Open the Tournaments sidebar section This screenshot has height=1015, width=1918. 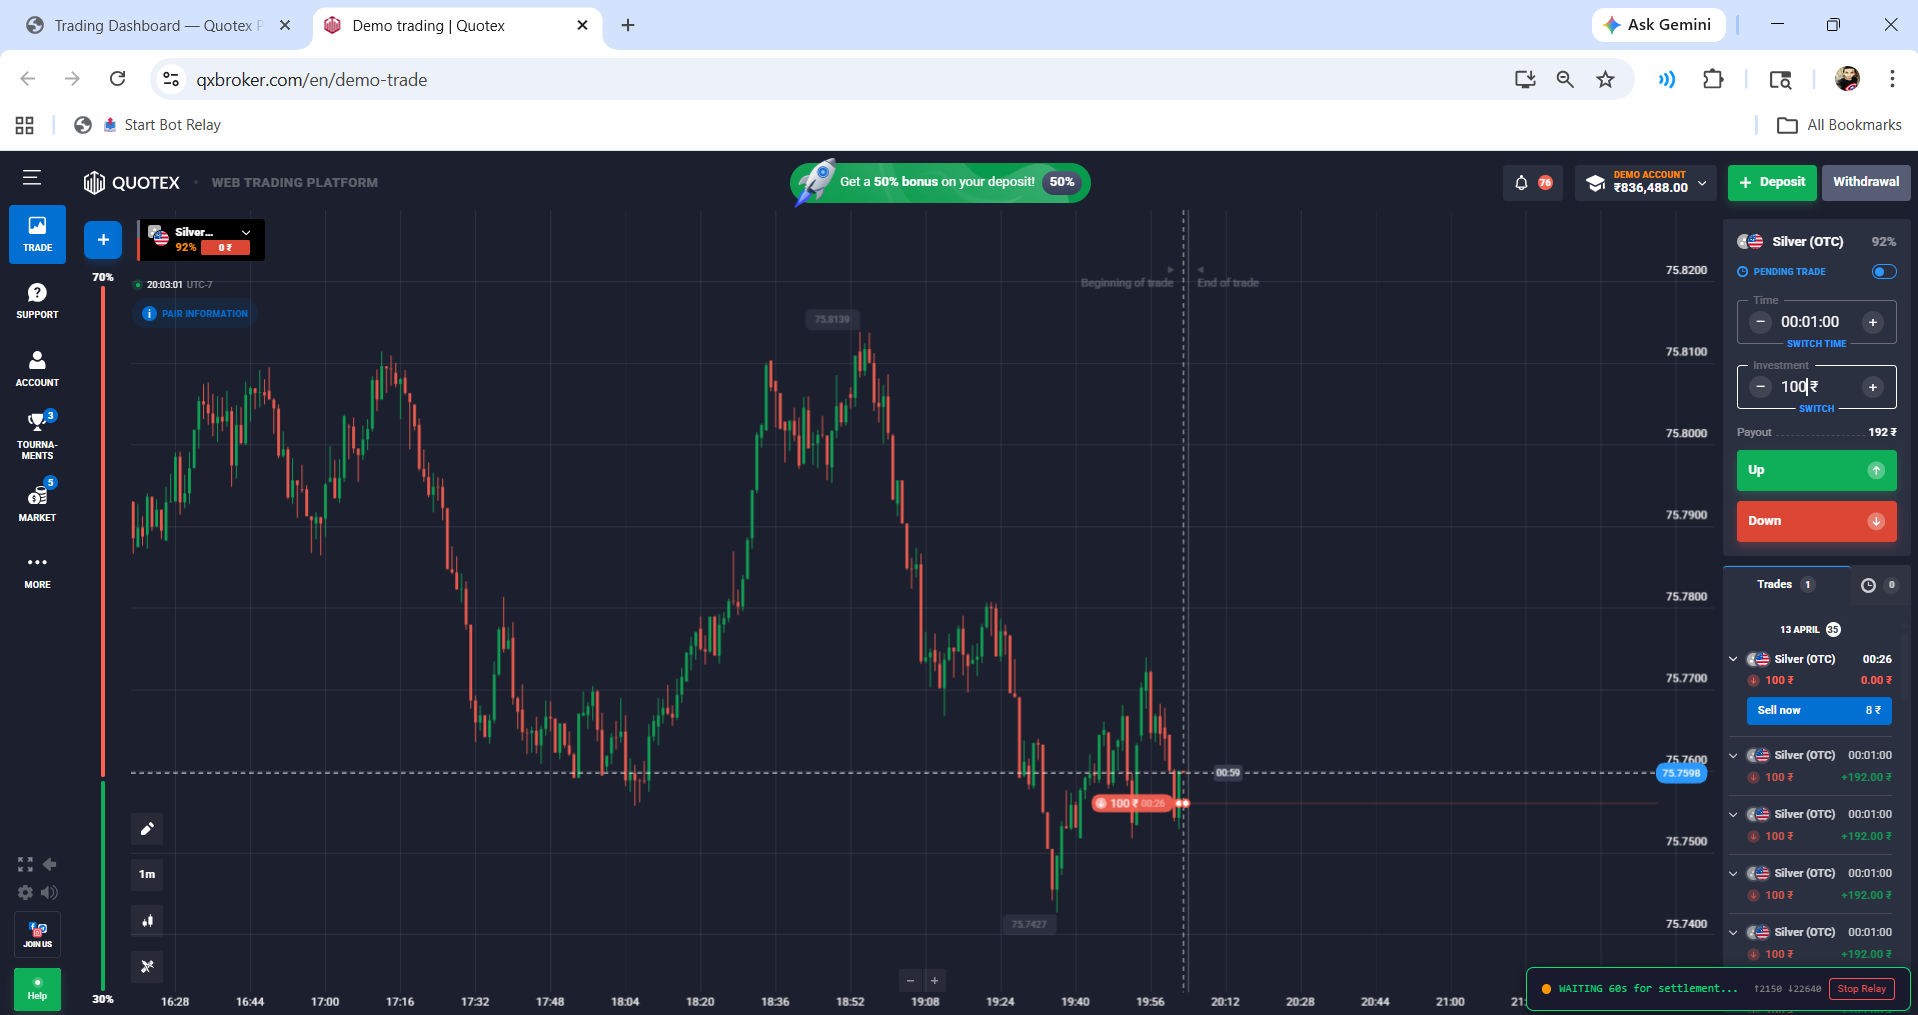pos(37,435)
